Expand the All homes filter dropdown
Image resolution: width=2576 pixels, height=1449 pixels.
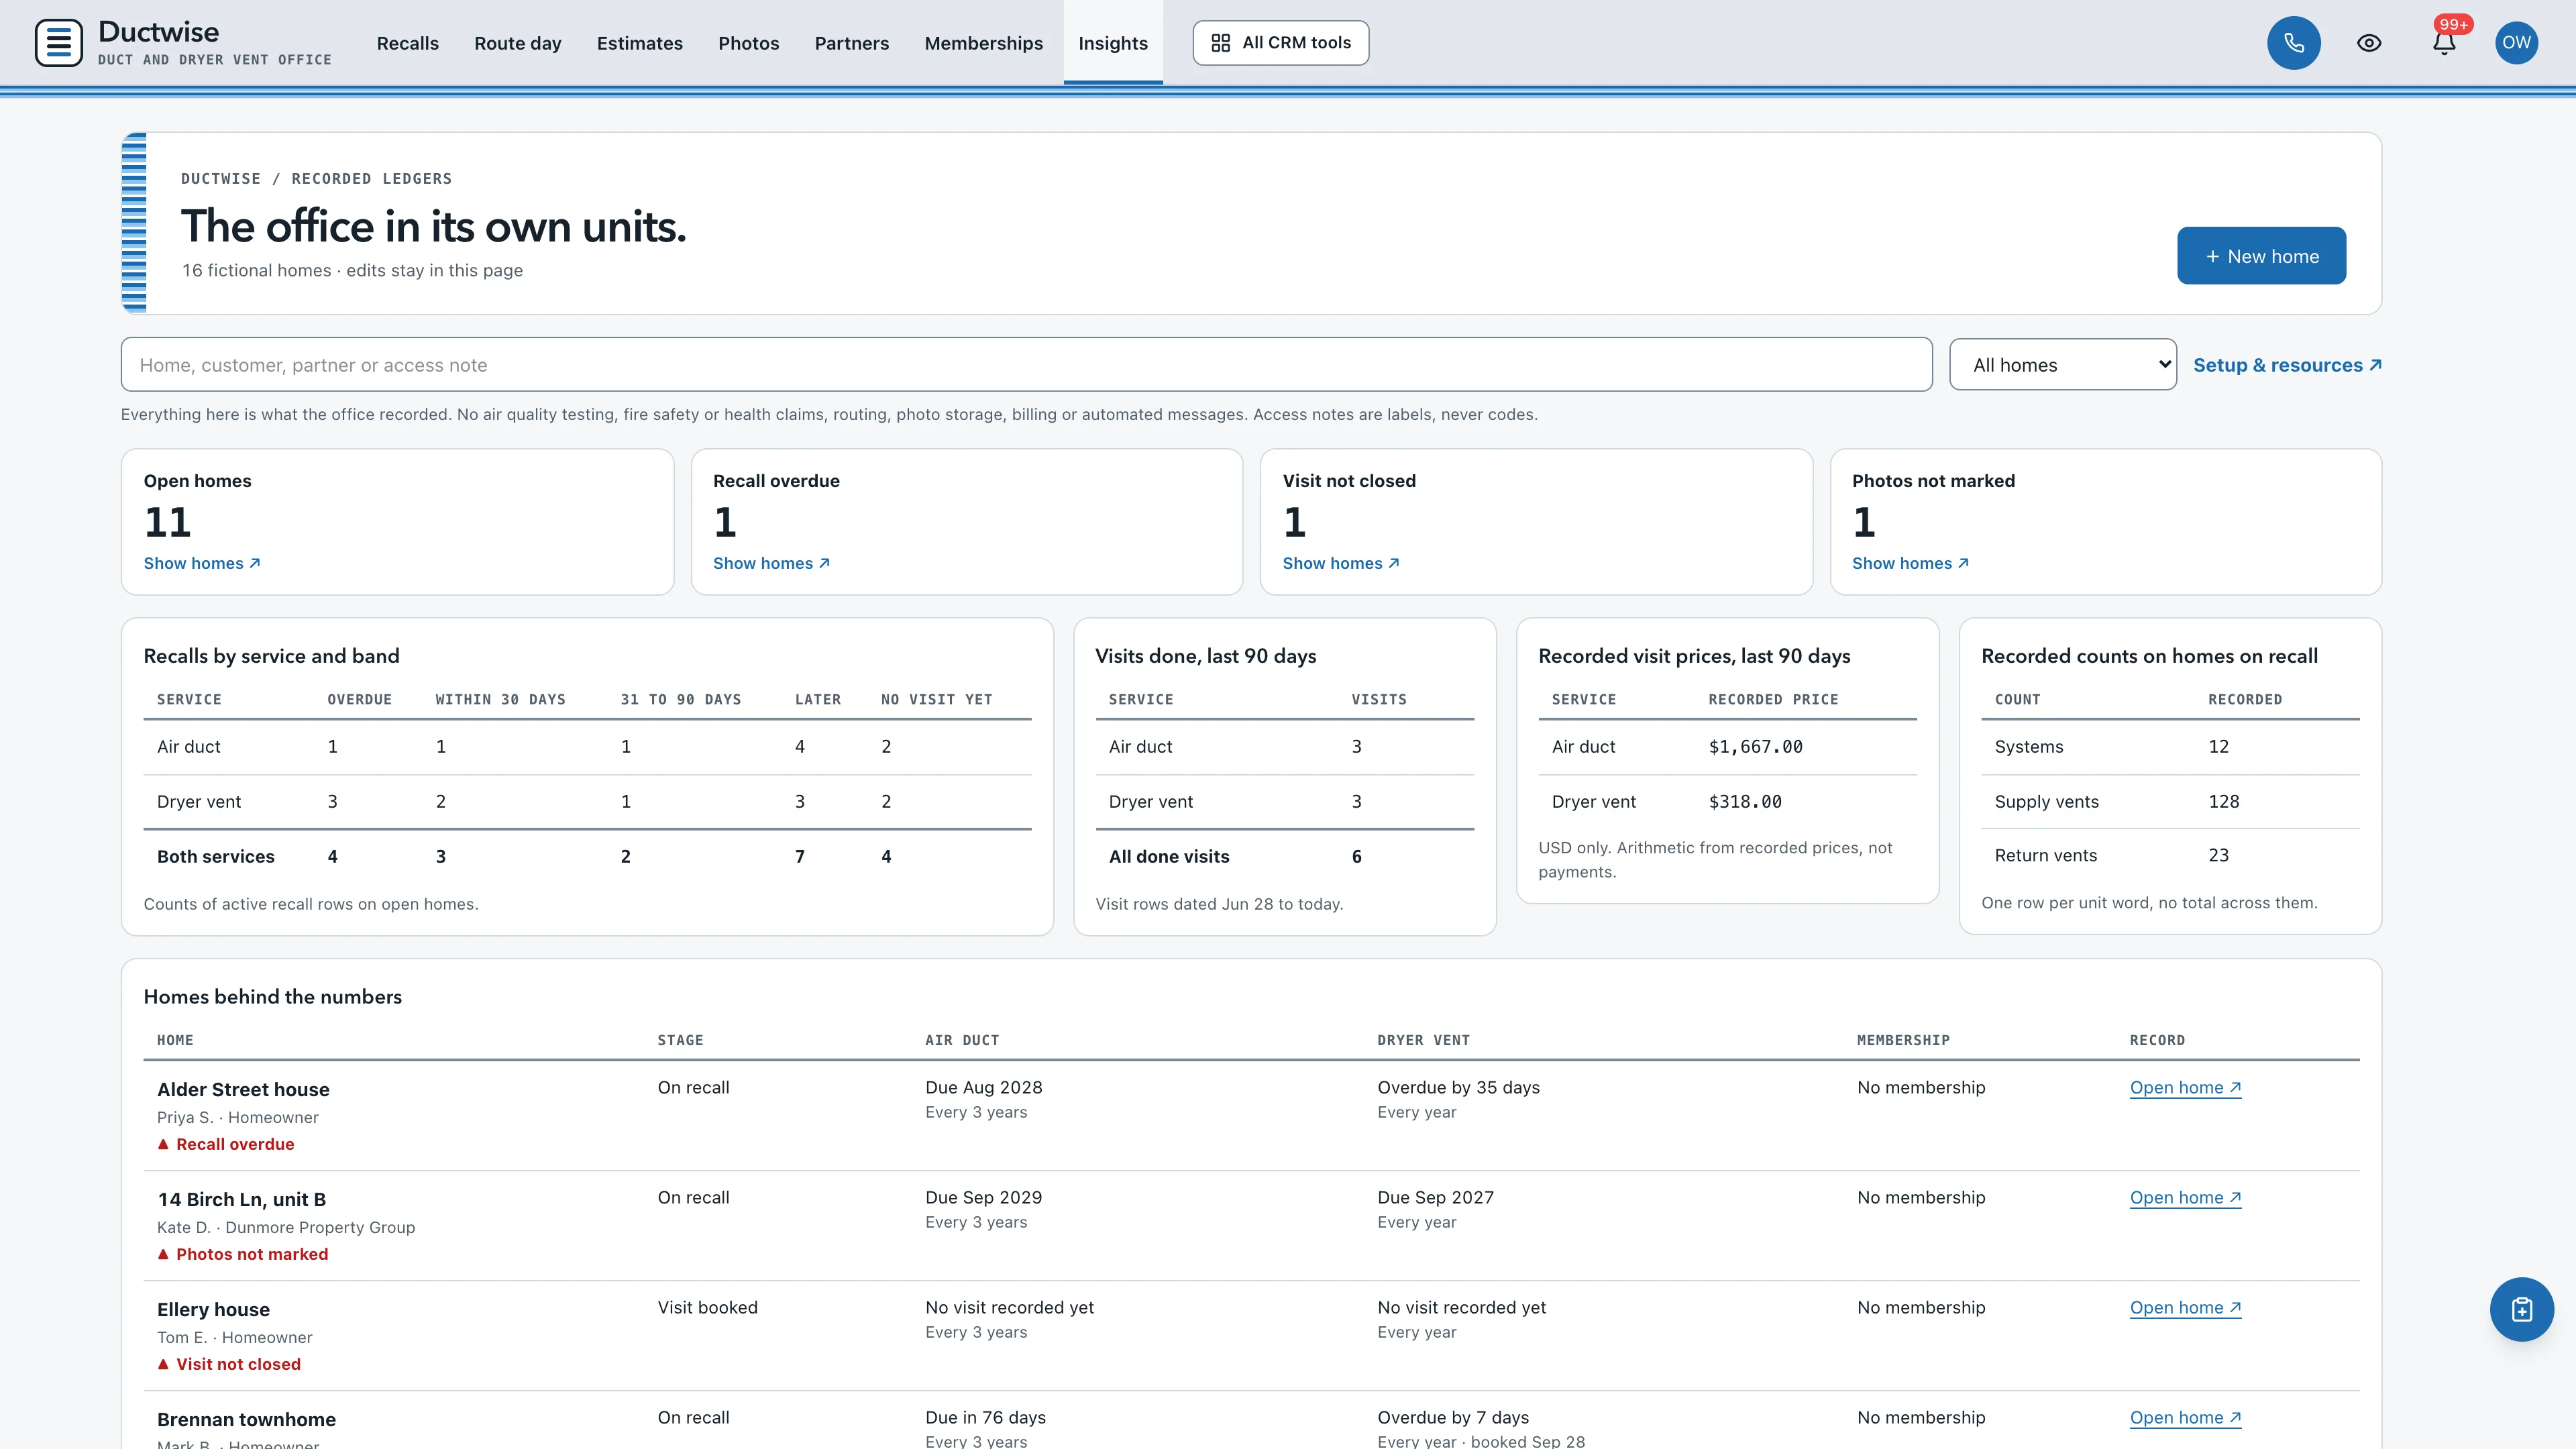[x=2062, y=365]
